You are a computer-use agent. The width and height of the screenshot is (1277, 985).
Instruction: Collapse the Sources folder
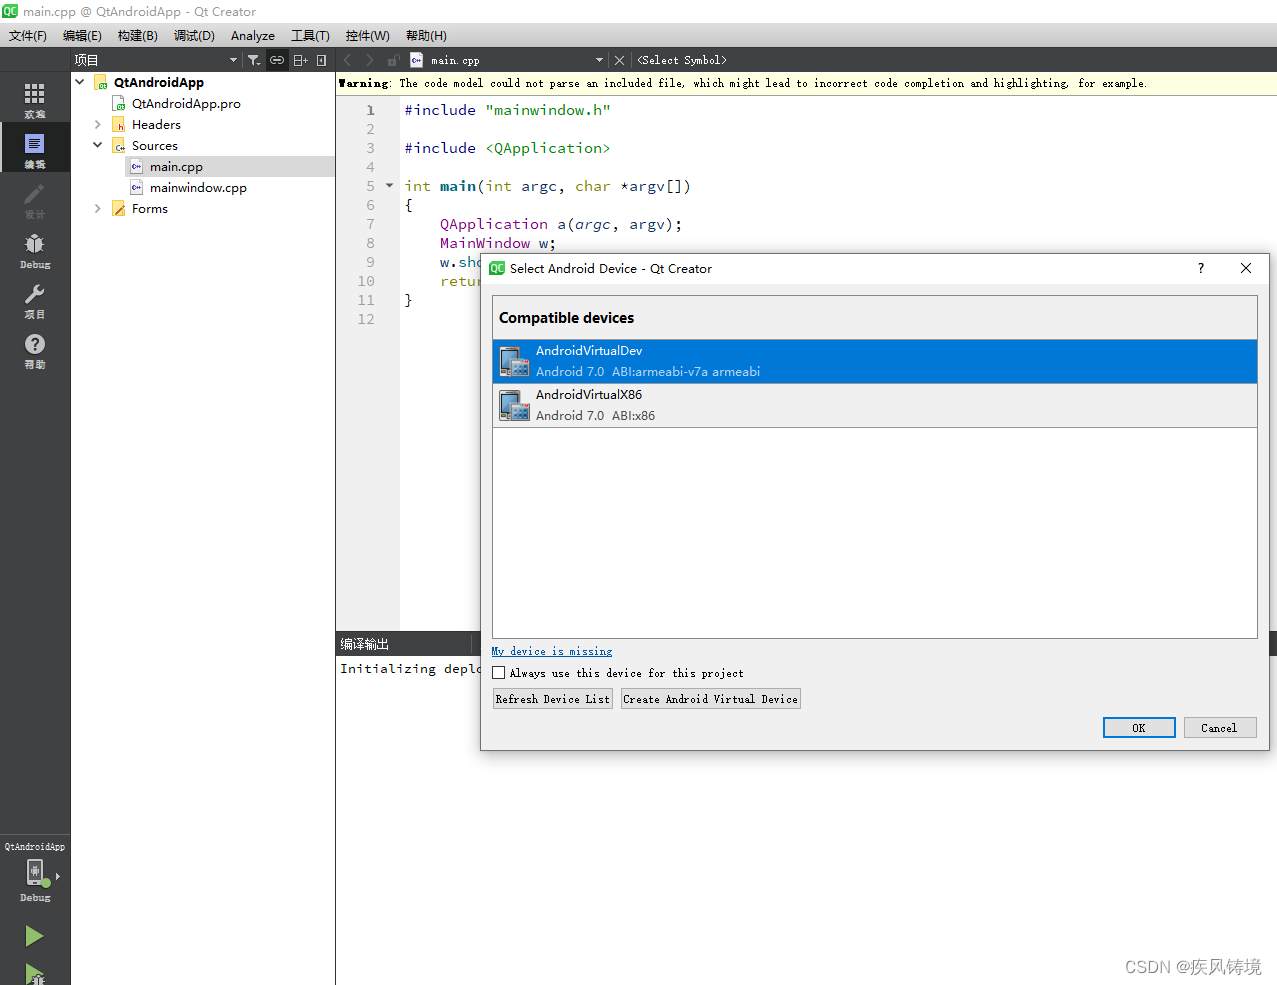tap(97, 145)
